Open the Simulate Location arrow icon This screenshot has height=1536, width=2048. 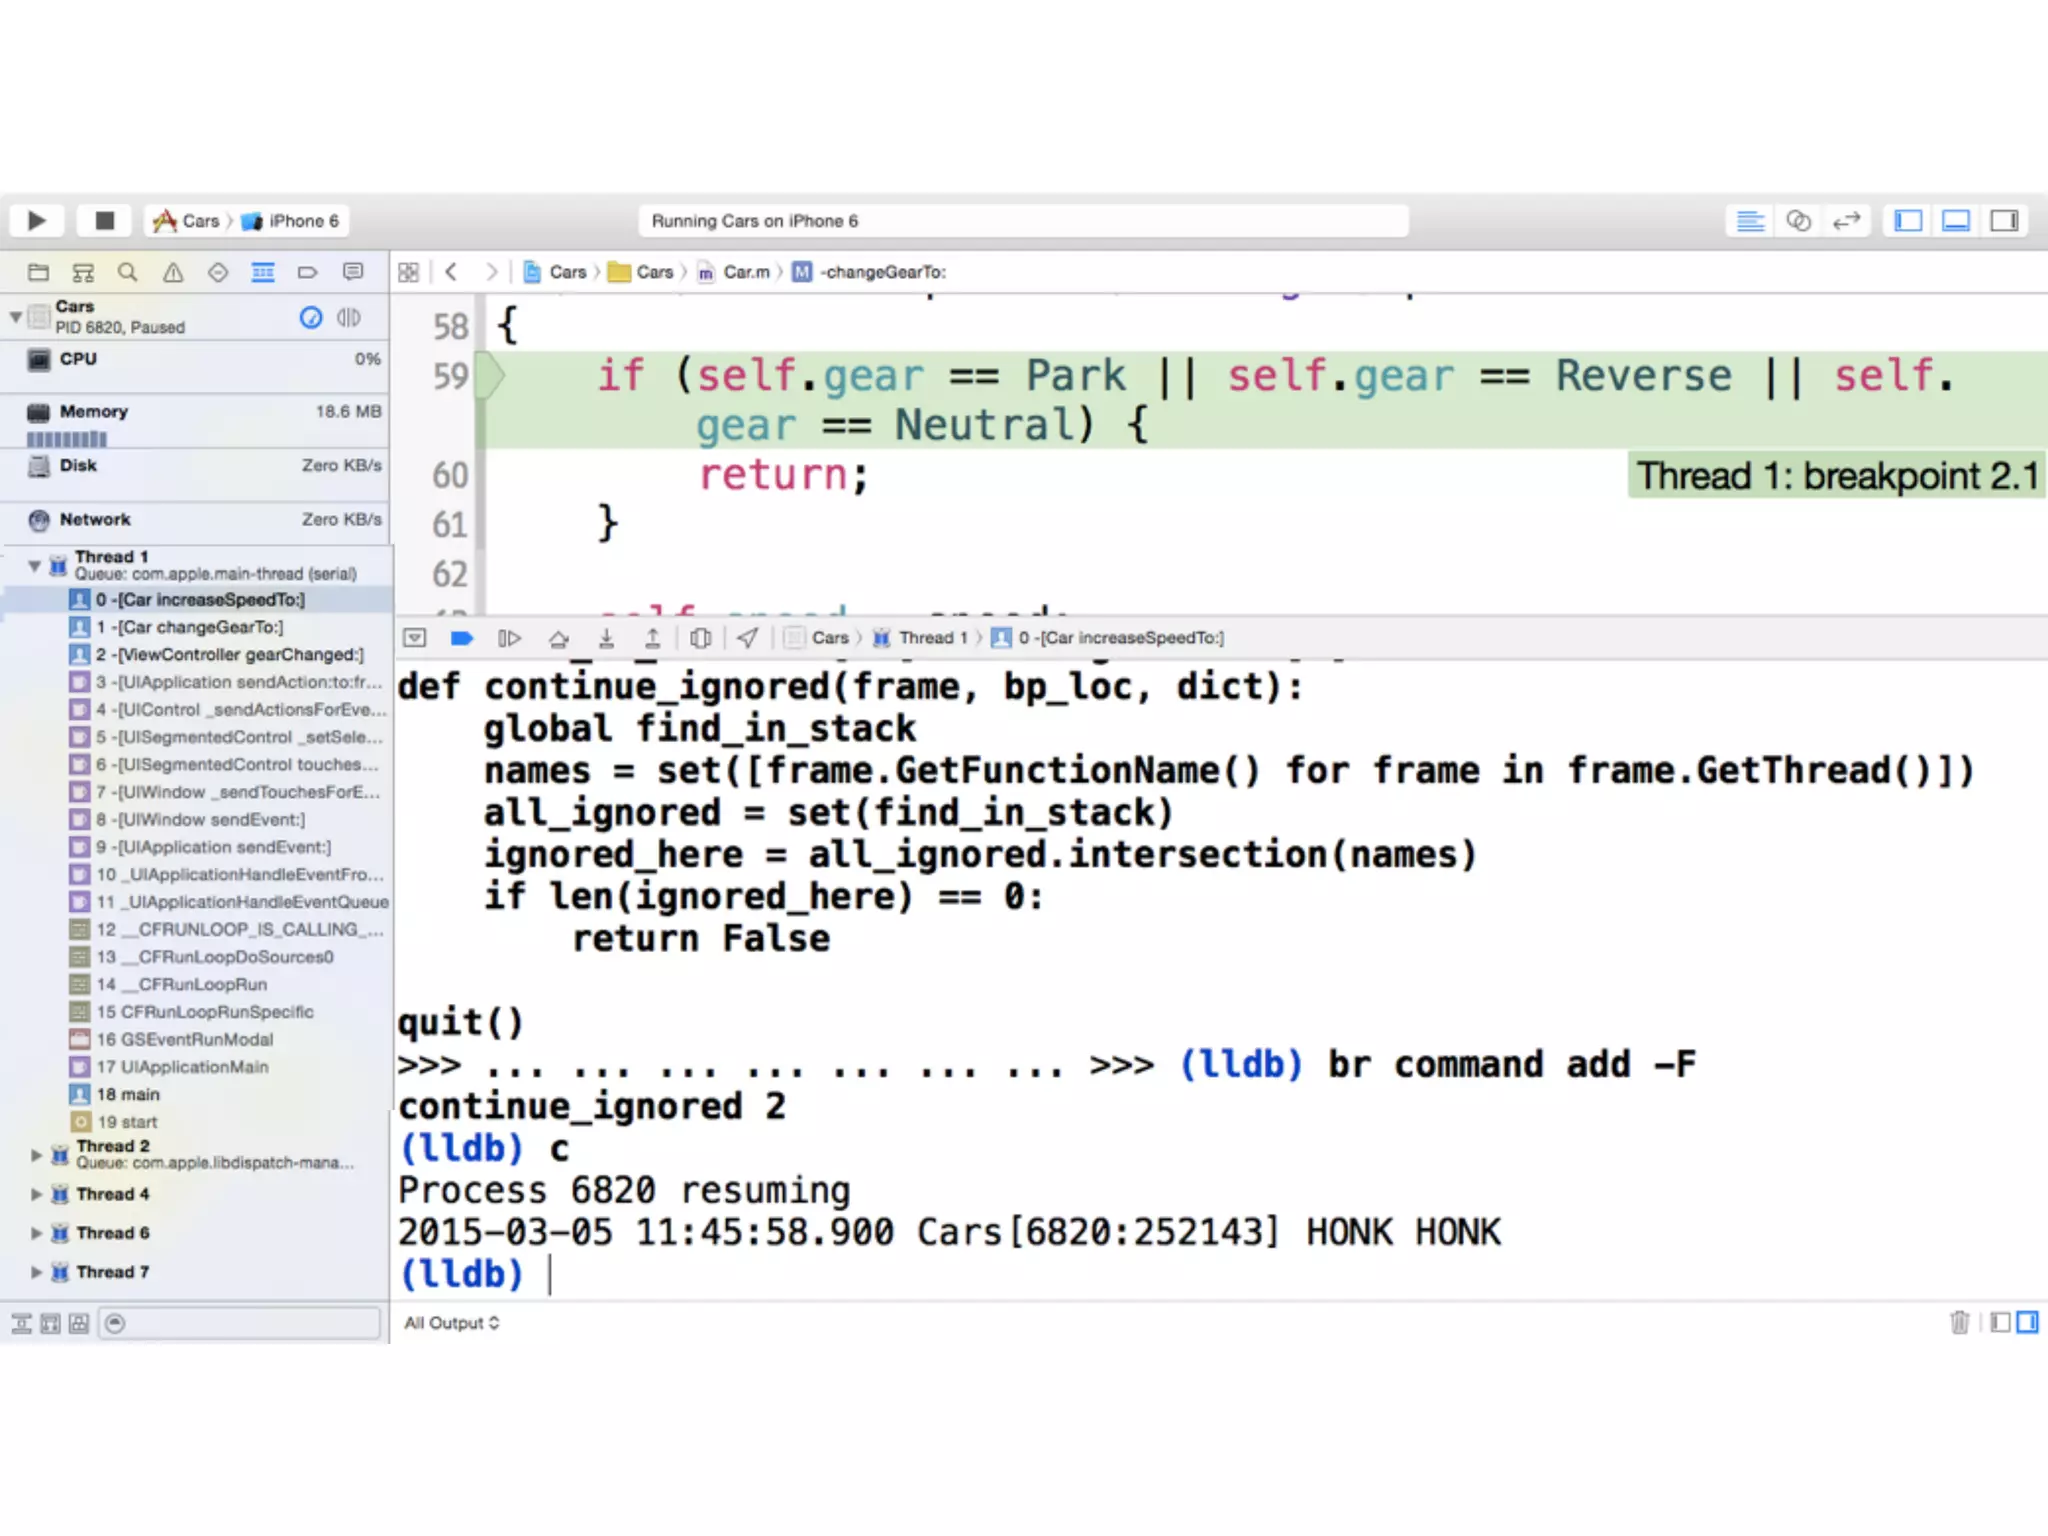pos(747,638)
